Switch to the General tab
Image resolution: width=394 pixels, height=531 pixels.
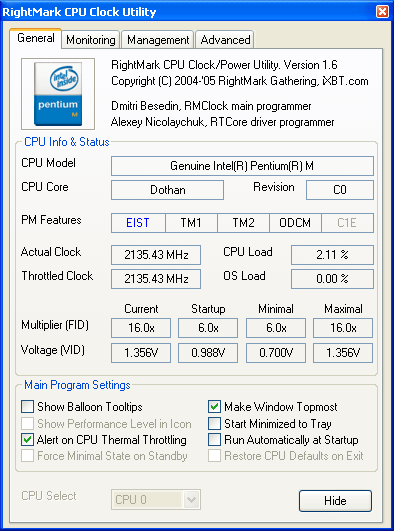click(x=36, y=38)
